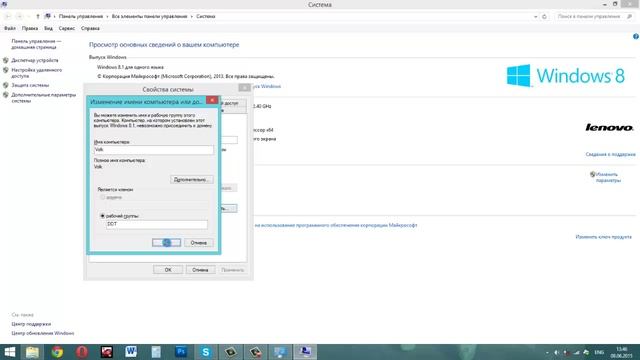Image resolution: width=640 pixels, height=360 pixels.
Task: Open Центр обновления Windows link
Action: coord(43,333)
